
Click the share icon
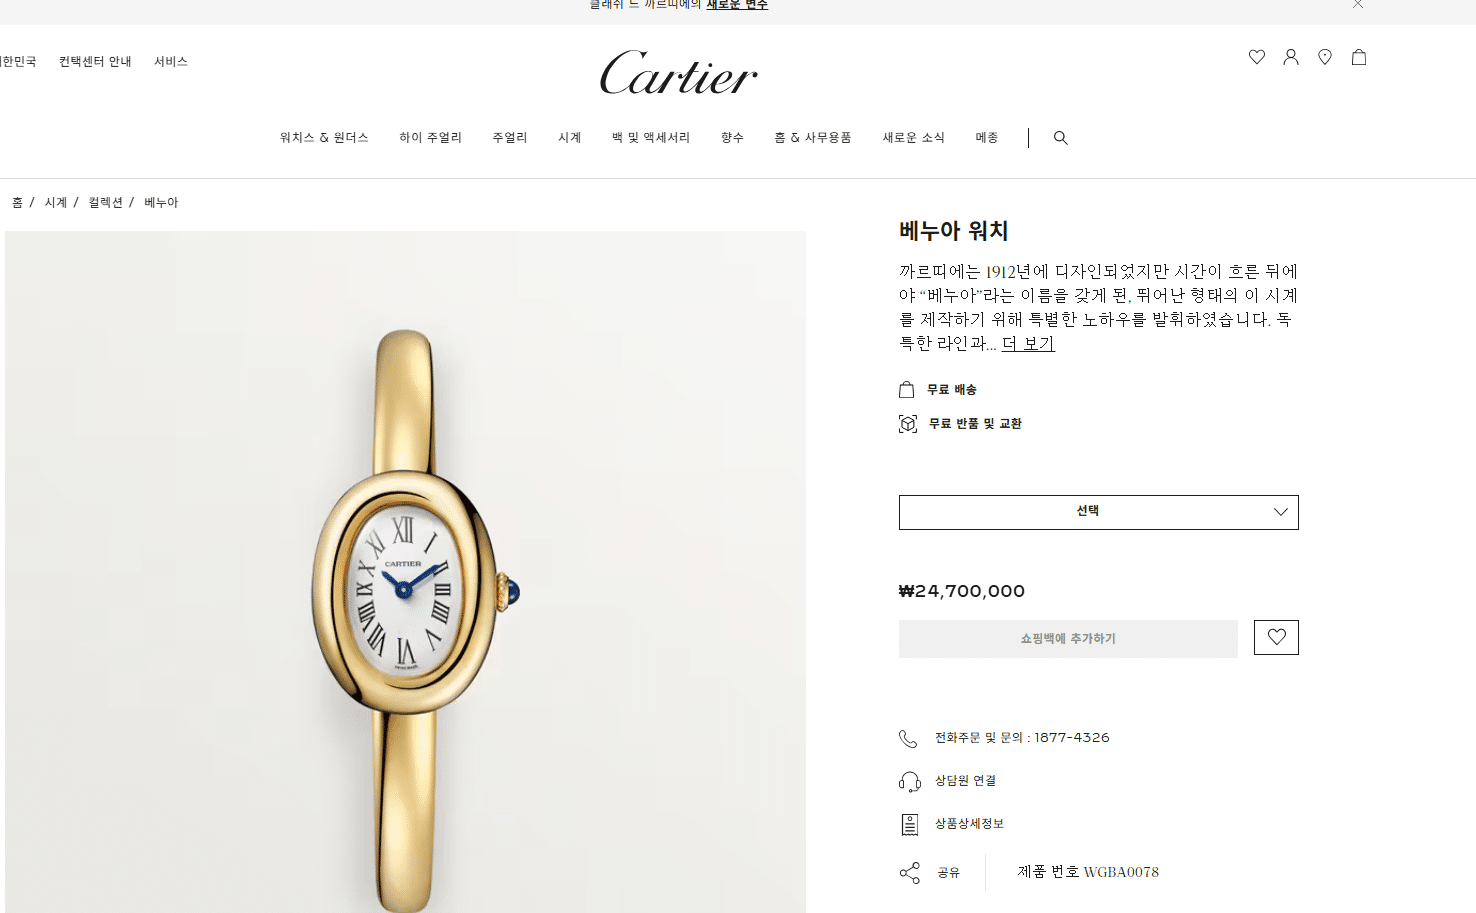point(910,873)
